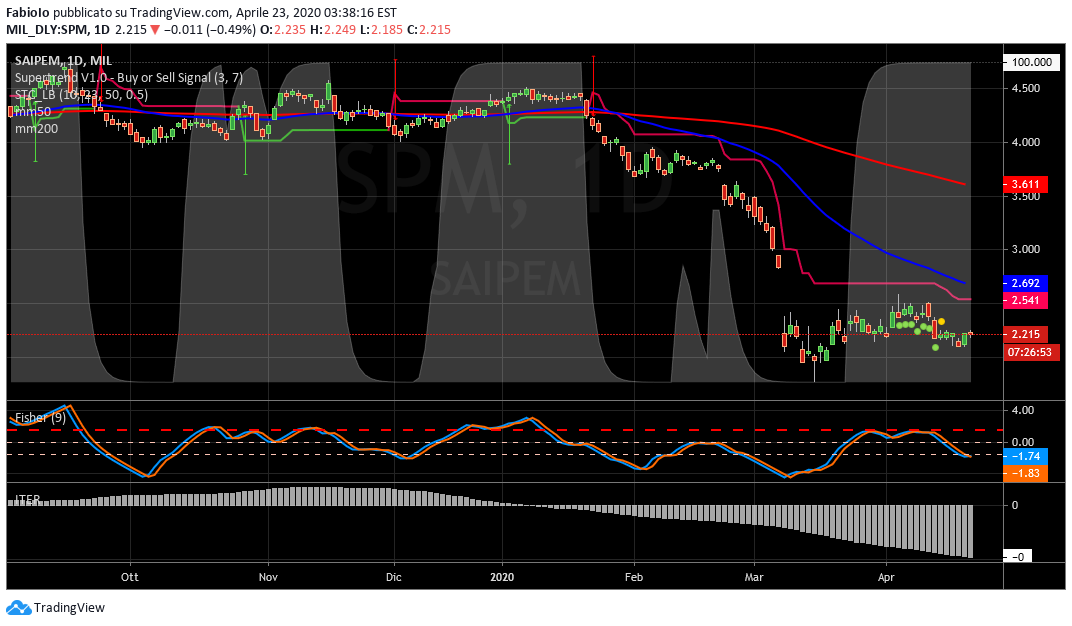Click the orange -1.83 Fisher value tag
1072x626 pixels.
[1026, 473]
